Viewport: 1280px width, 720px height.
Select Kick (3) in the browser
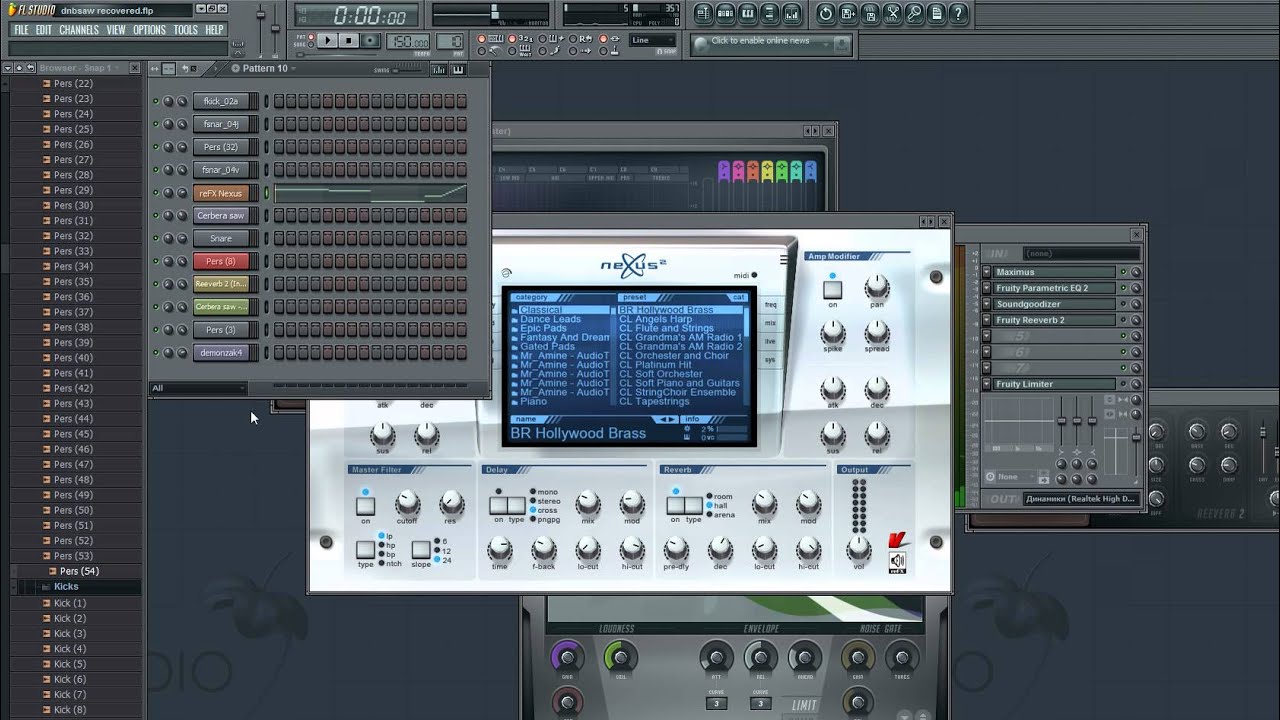70,633
